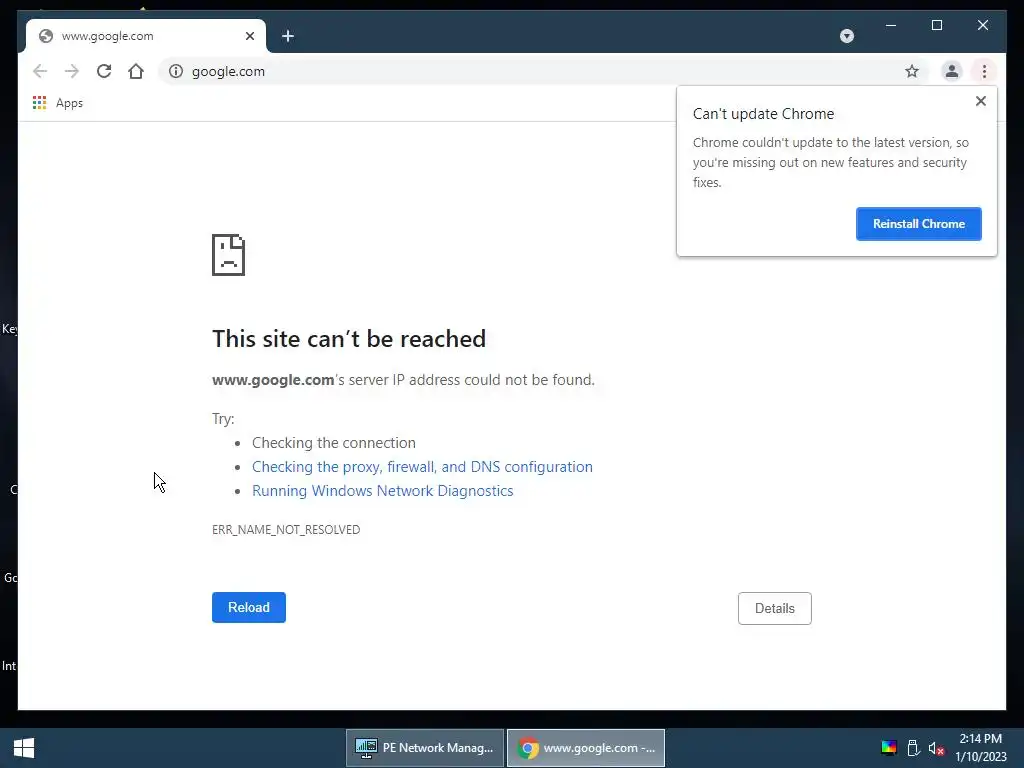
Task: Click the muted volume tray icon
Action: pos(936,748)
